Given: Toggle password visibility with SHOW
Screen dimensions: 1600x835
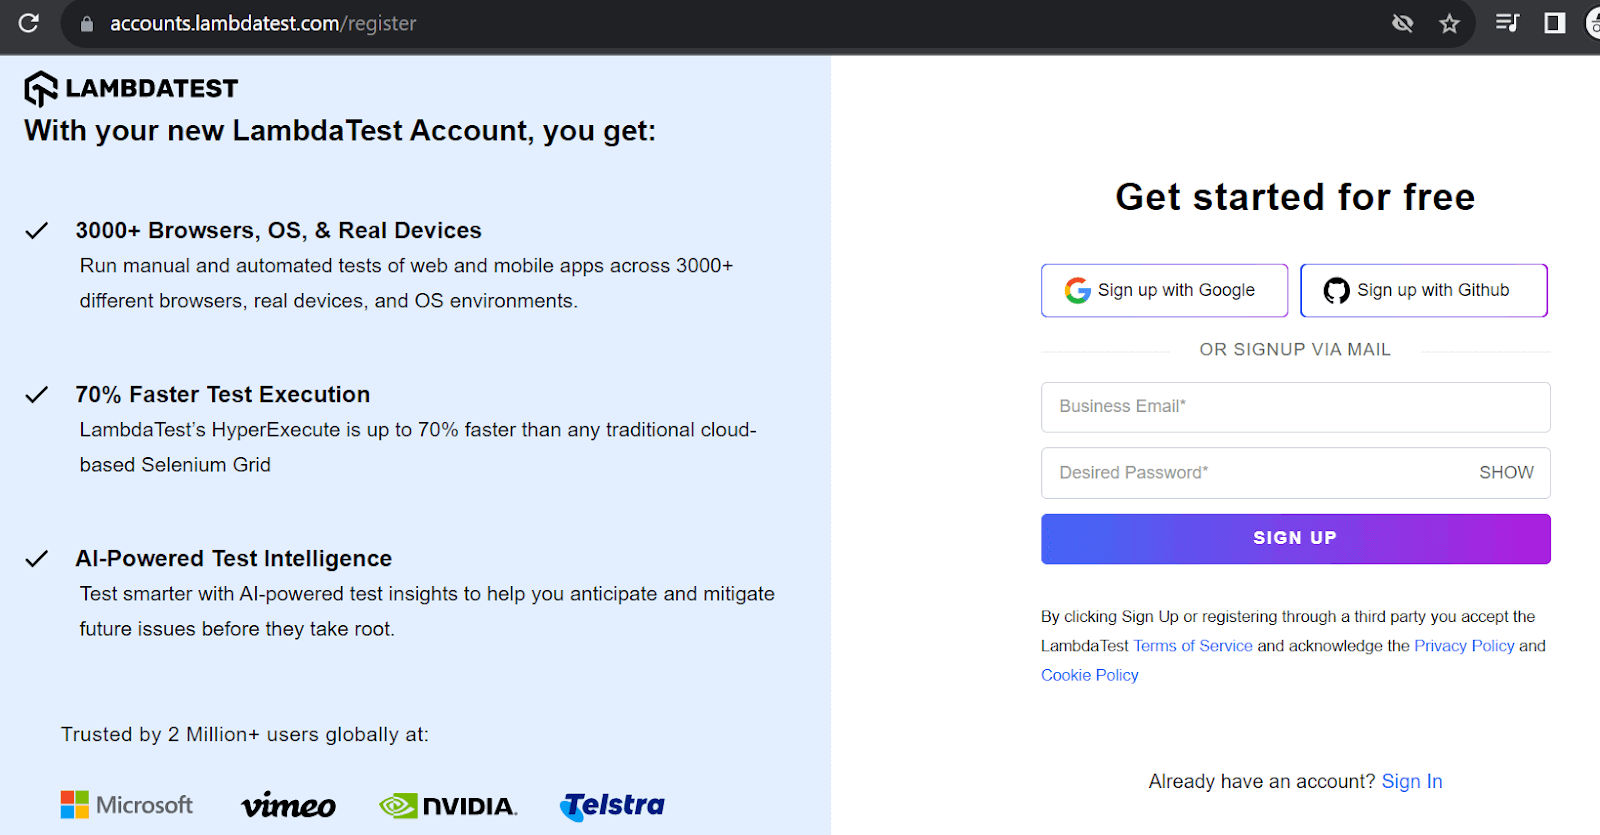Looking at the screenshot, I should (x=1505, y=472).
